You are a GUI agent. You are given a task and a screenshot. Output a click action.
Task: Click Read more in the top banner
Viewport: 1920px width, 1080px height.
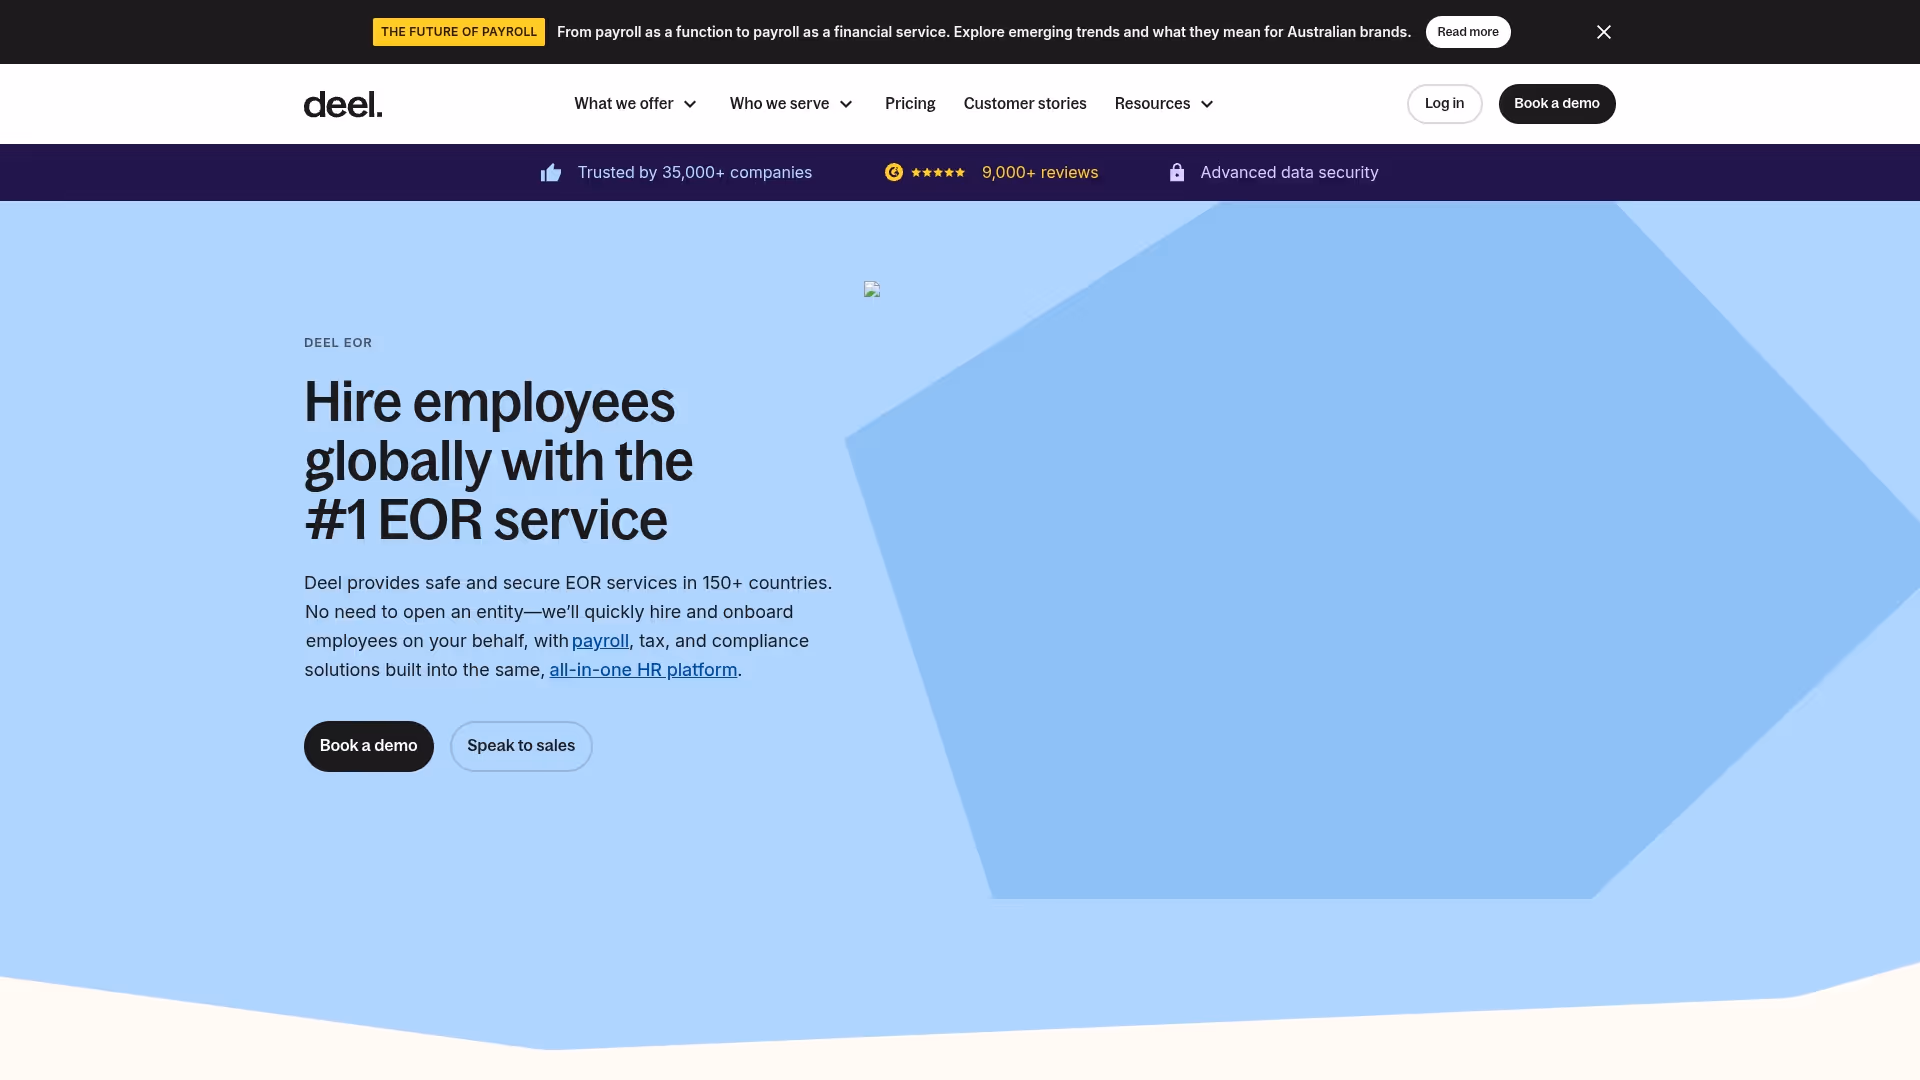point(1467,32)
